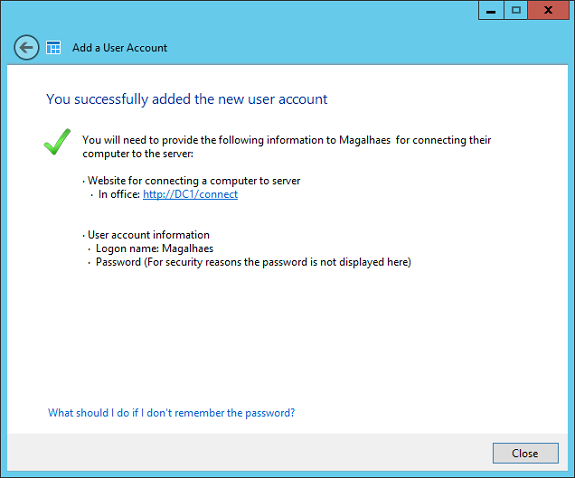The height and width of the screenshot is (478, 575).
Task: Maximize the Add a User Account window
Action: tap(516, 10)
